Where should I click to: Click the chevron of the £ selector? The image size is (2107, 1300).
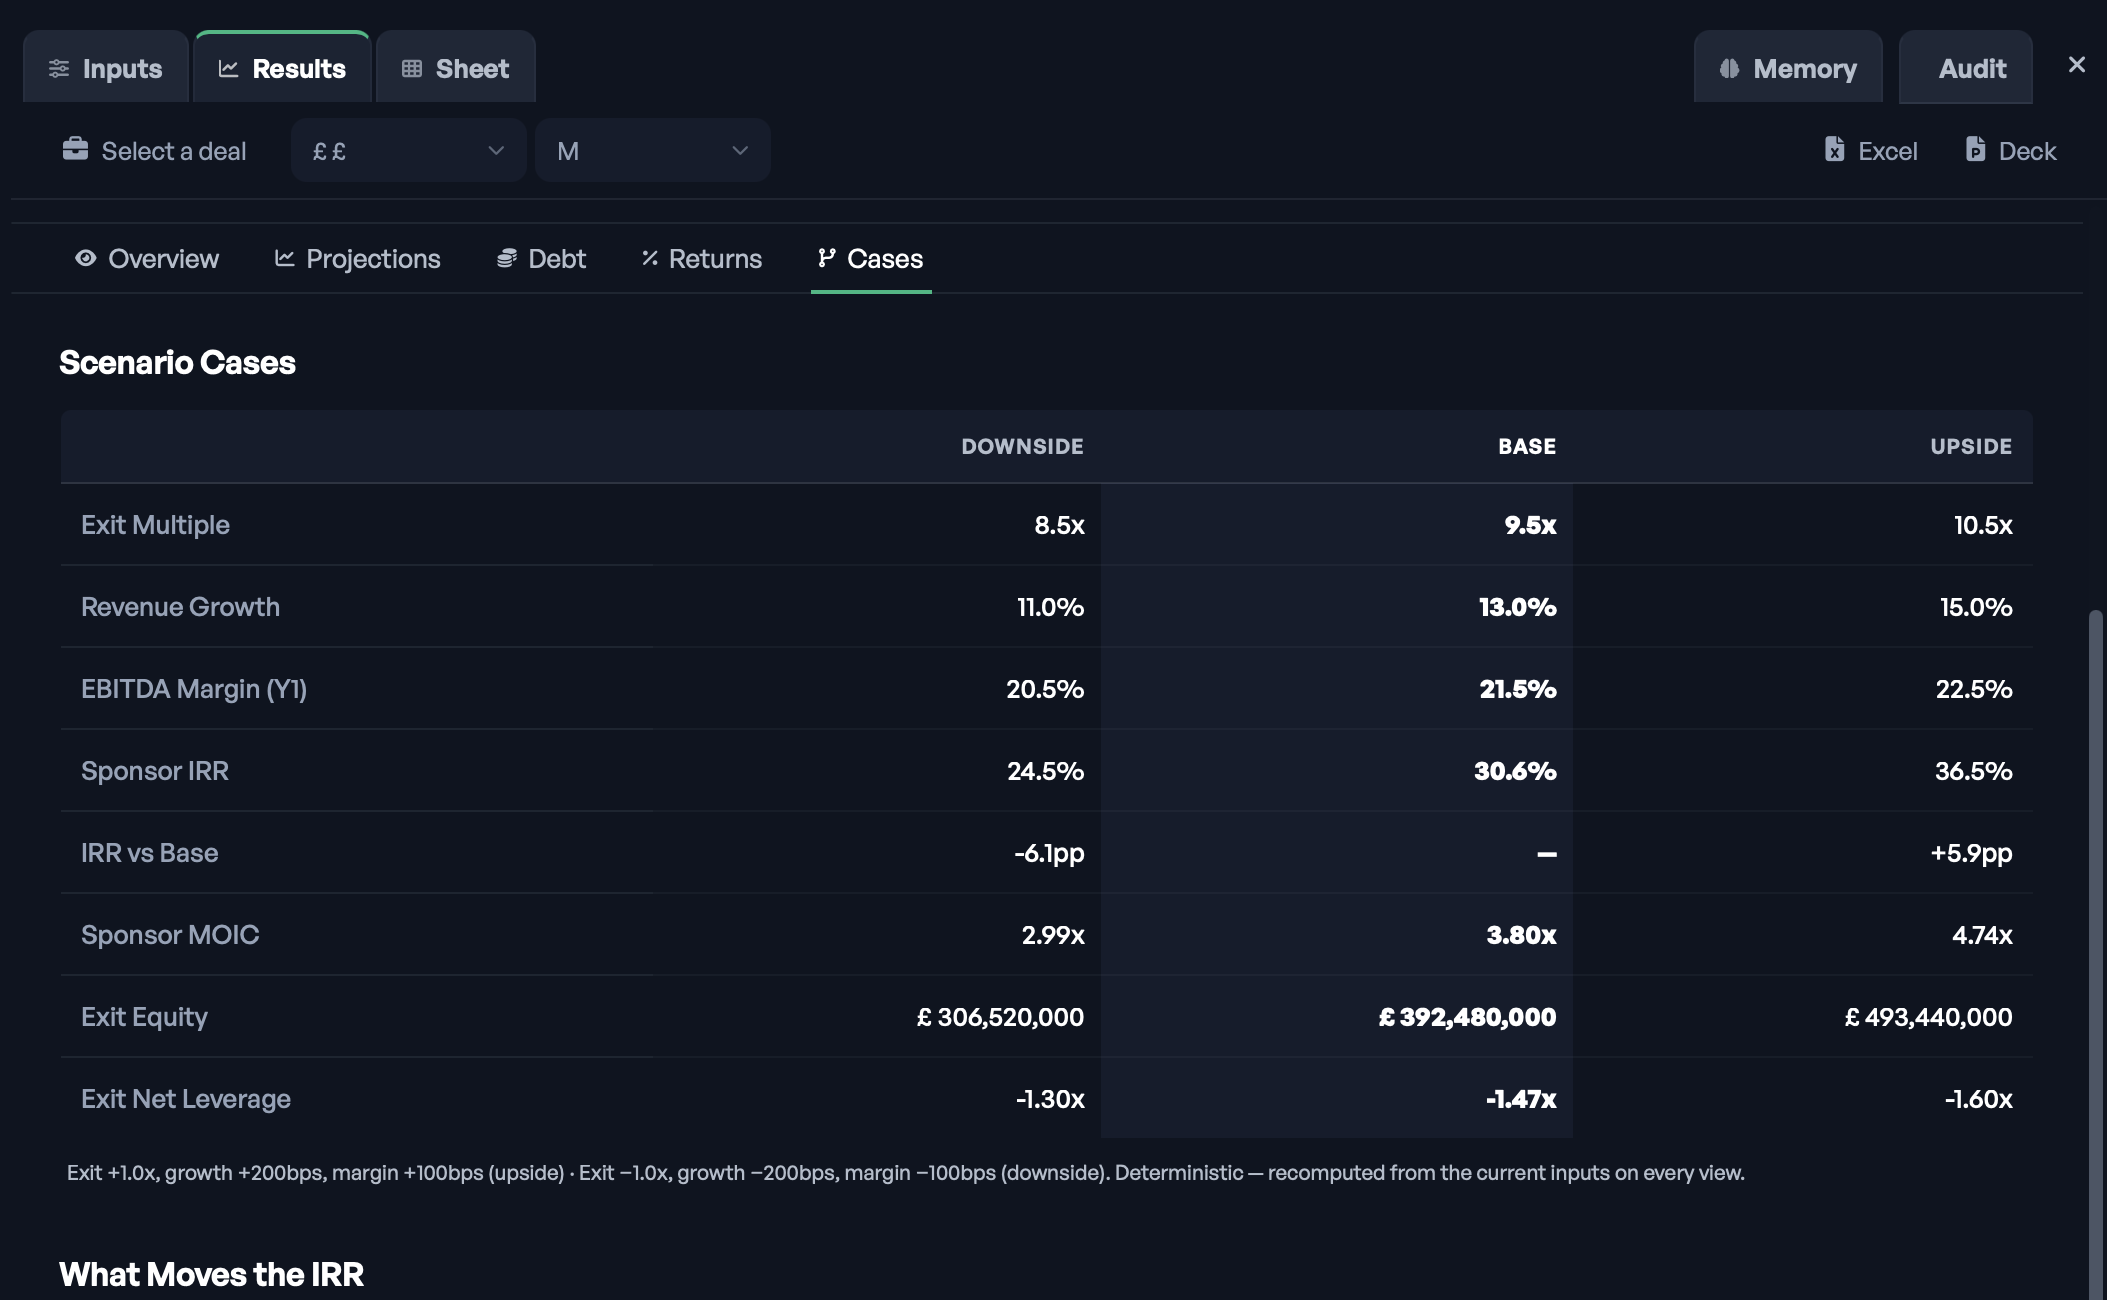pyautogui.click(x=495, y=150)
